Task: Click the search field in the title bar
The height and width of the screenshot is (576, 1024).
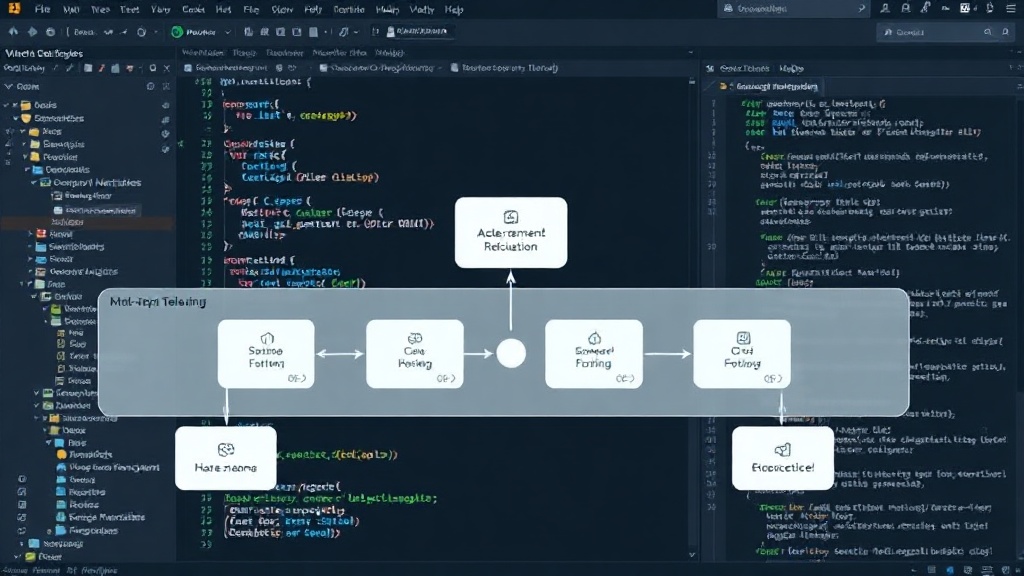Action: (794, 8)
